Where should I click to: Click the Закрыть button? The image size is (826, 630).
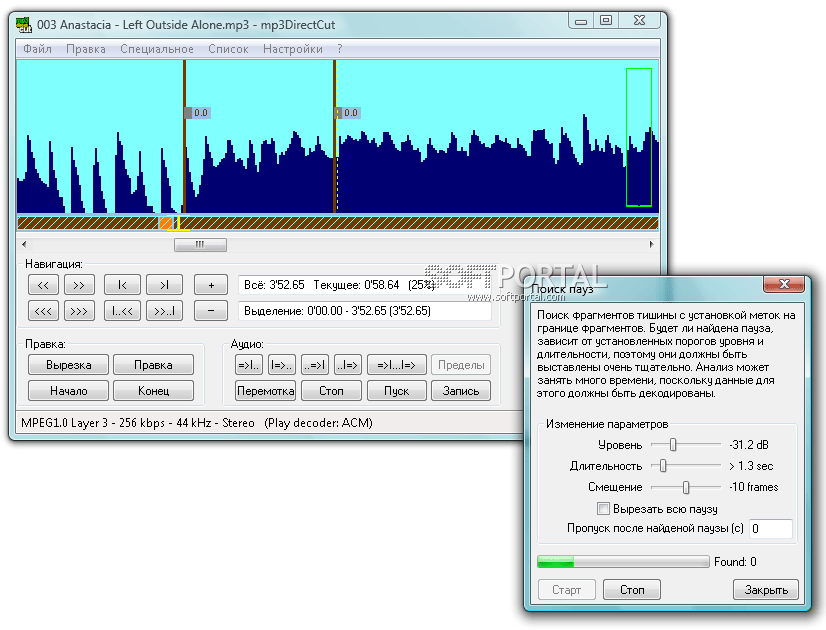click(766, 589)
